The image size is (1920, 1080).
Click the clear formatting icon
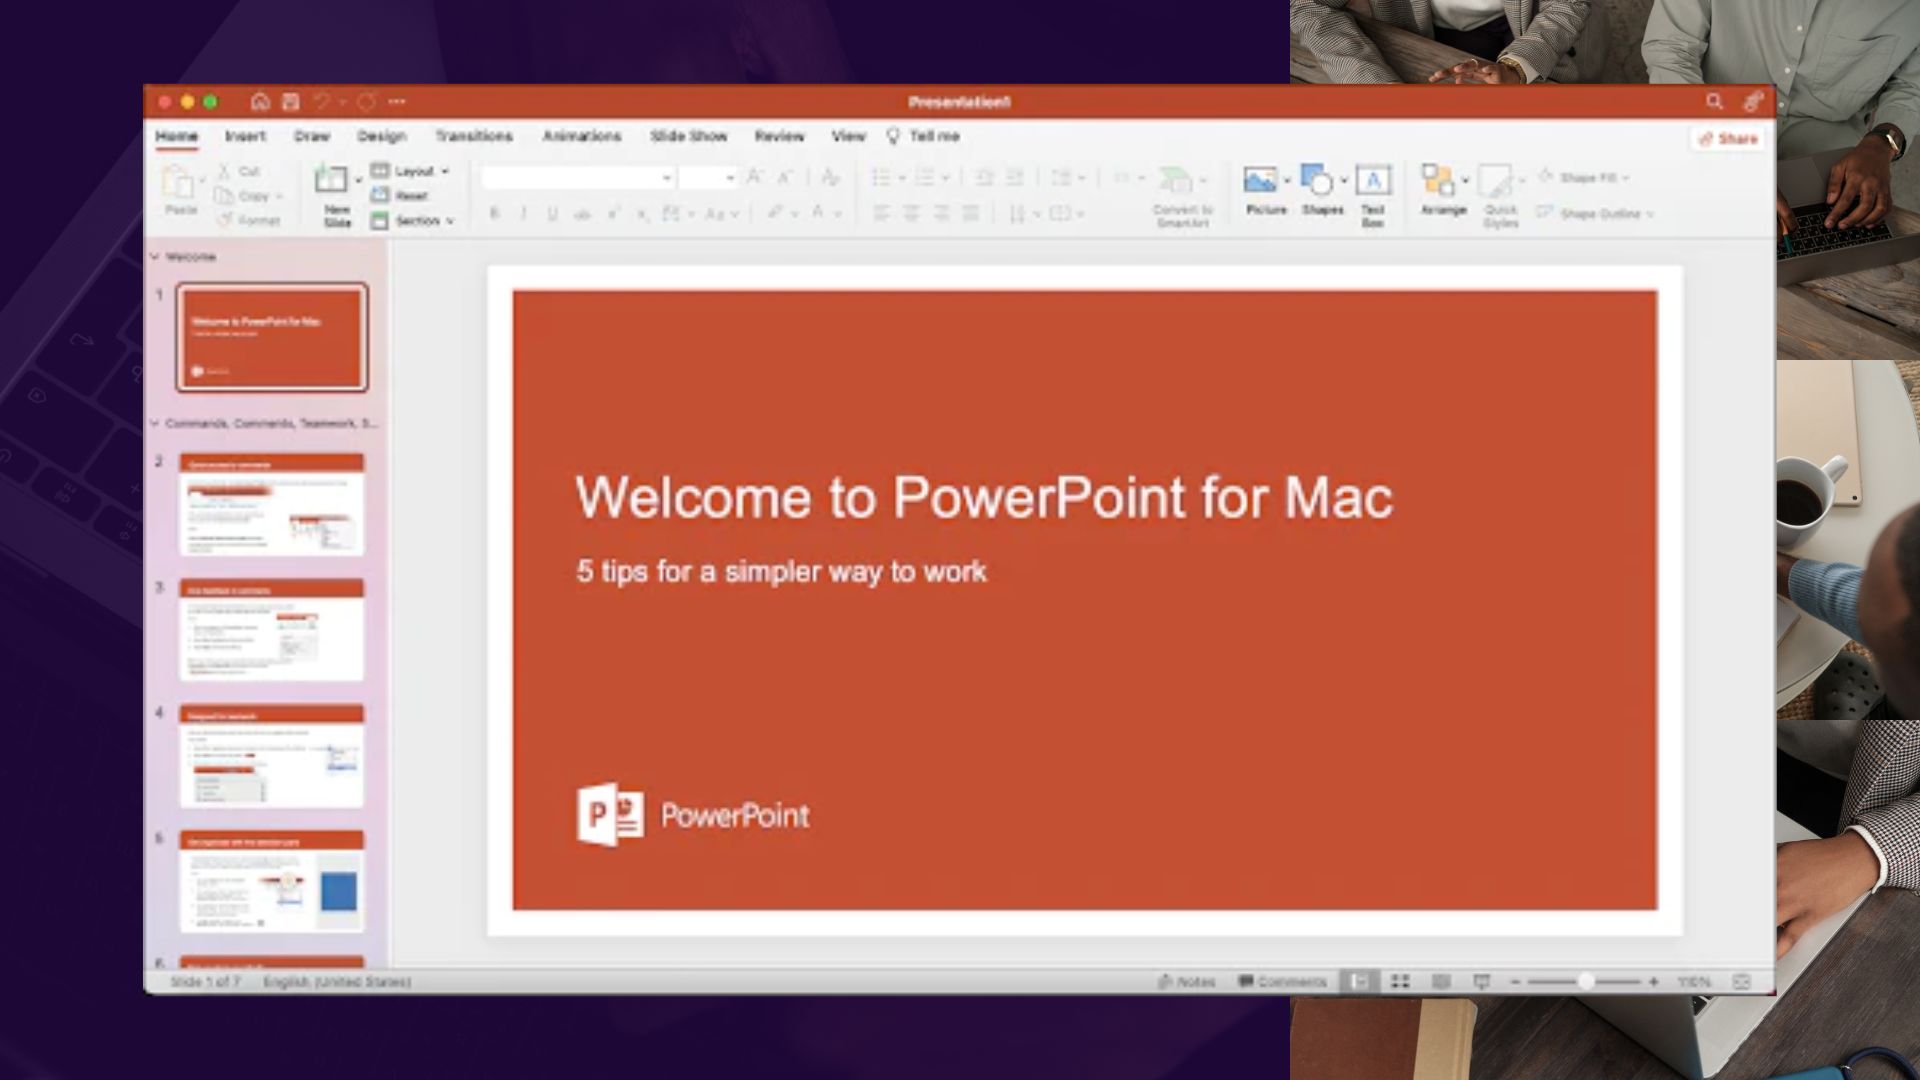coord(830,177)
